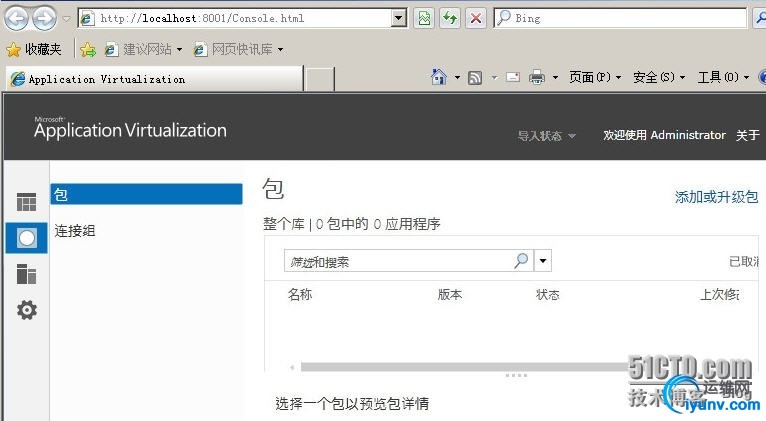Click the Add to Favorites bar icon
The width and height of the screenshot is (766, 421).
(x=88, y=49)
